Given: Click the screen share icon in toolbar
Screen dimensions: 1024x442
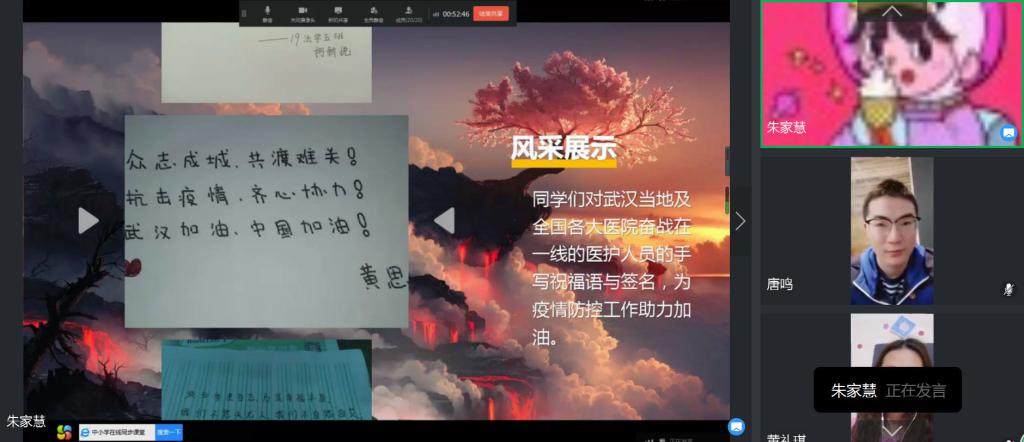Looking at the screenshot, I should coord(337,12).
